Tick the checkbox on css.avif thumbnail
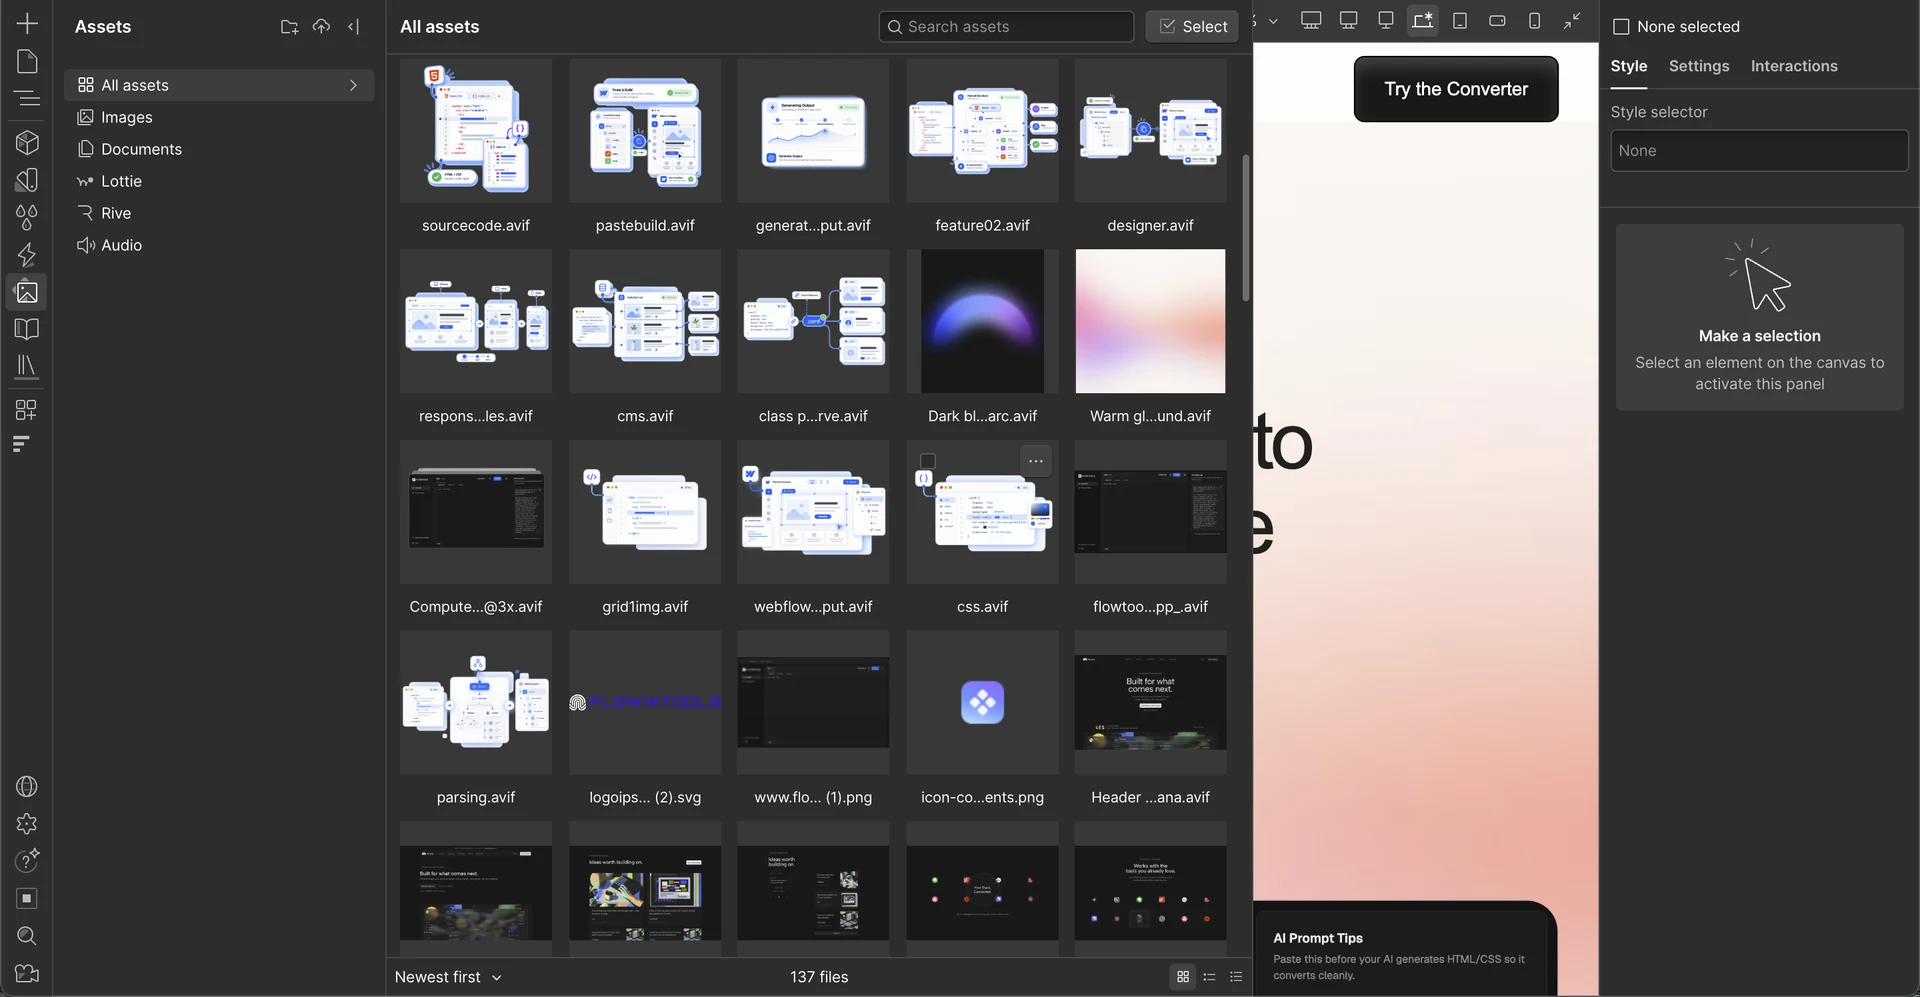 click(928, 461)
